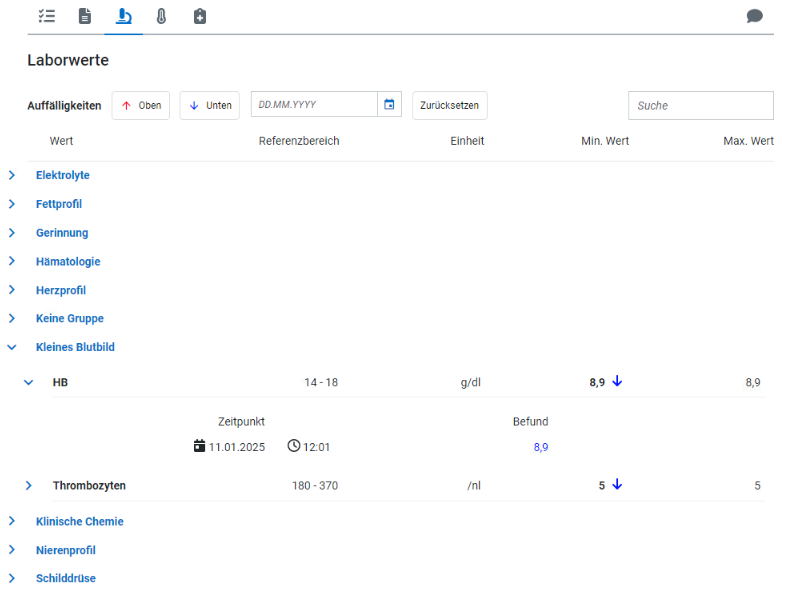Click the Gerinnung group label

click(x=62, y=233)
